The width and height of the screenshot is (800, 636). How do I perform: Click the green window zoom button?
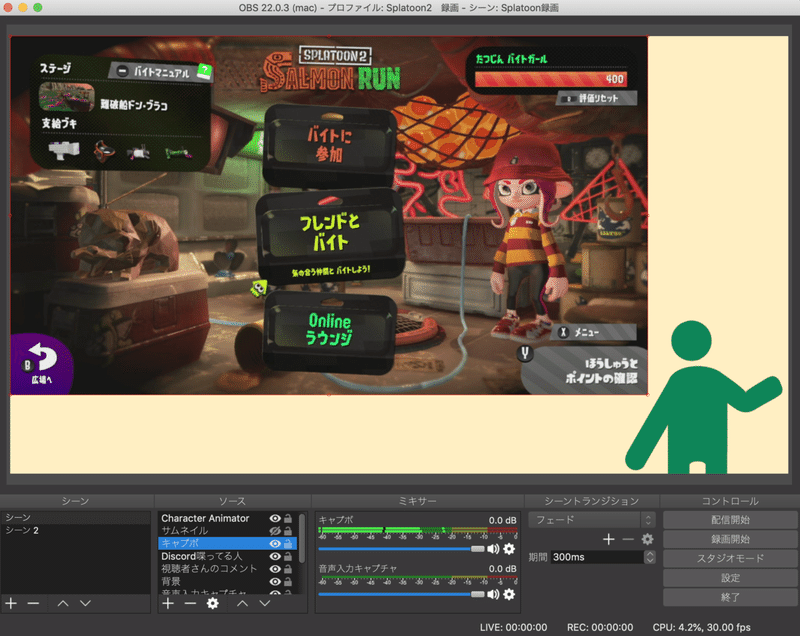coord(38,7)
